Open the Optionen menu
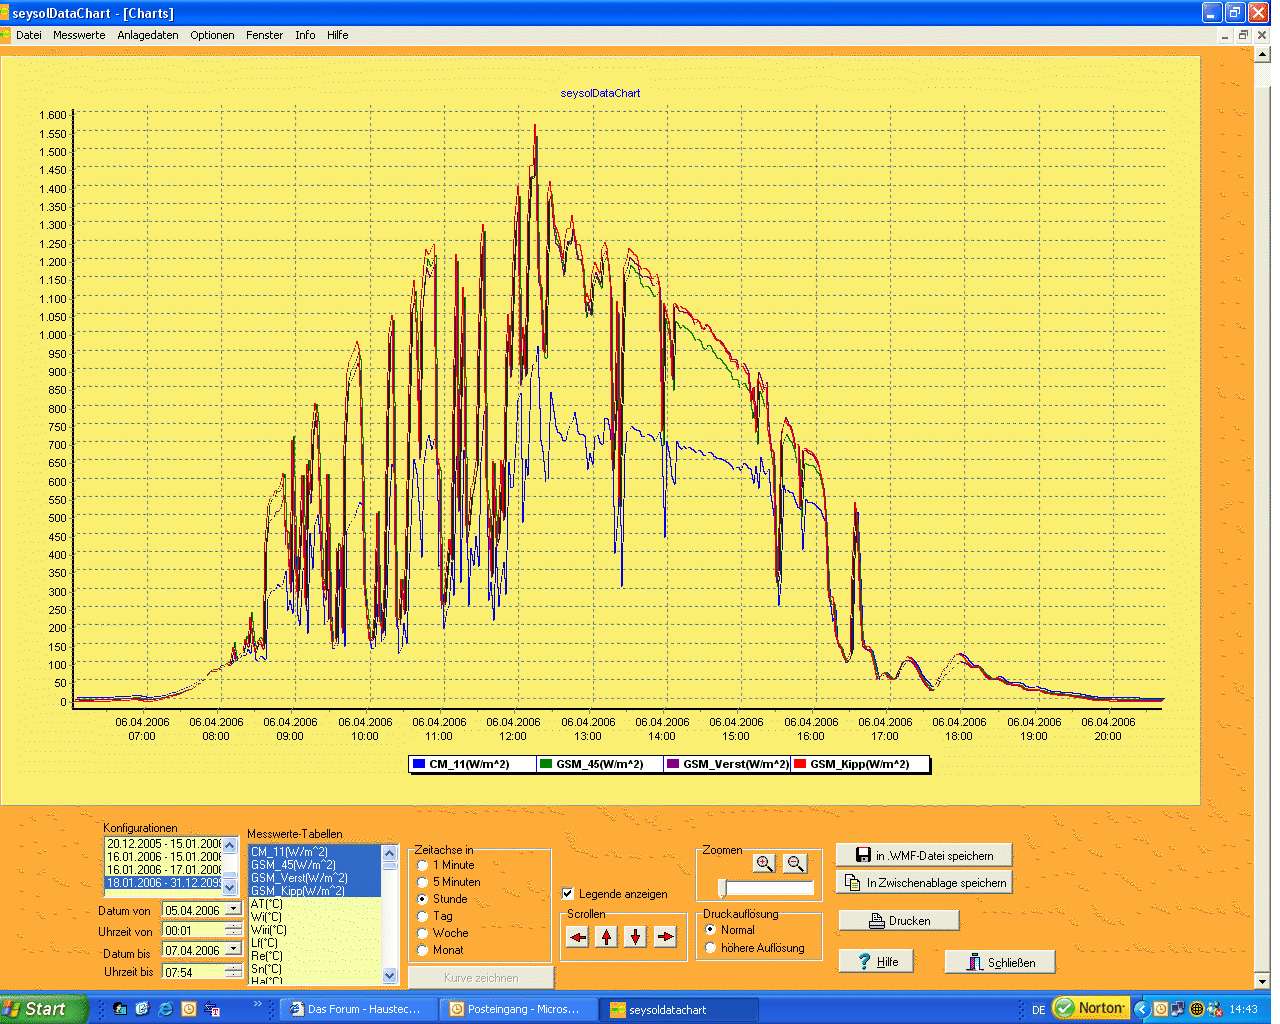This screenshot has height=1024, width=1280. [x=212, y=35]
